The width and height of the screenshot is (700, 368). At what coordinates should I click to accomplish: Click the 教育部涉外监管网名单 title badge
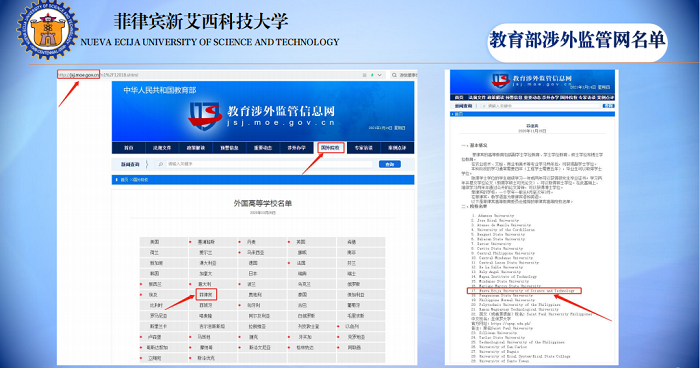coord(577,41)
